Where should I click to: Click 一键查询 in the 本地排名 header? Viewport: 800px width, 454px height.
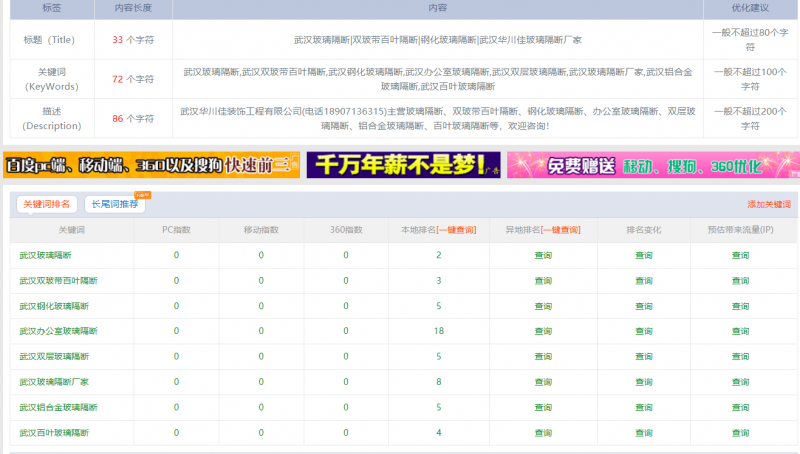(455, 230)
